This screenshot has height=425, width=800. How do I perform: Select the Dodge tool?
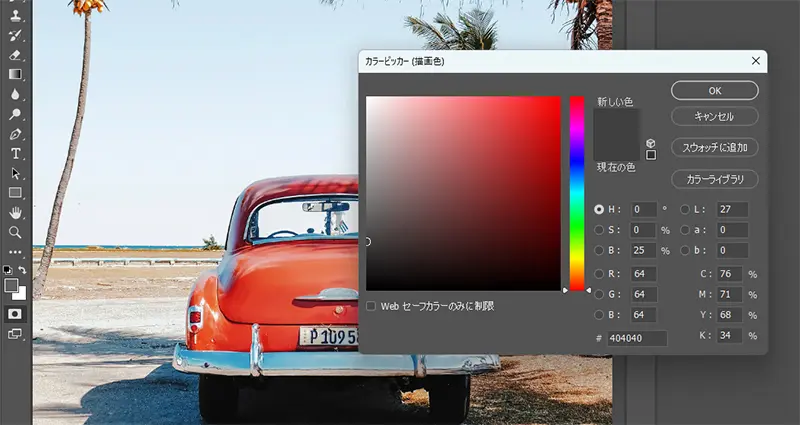pyautogui.click(x=15, y=114)
